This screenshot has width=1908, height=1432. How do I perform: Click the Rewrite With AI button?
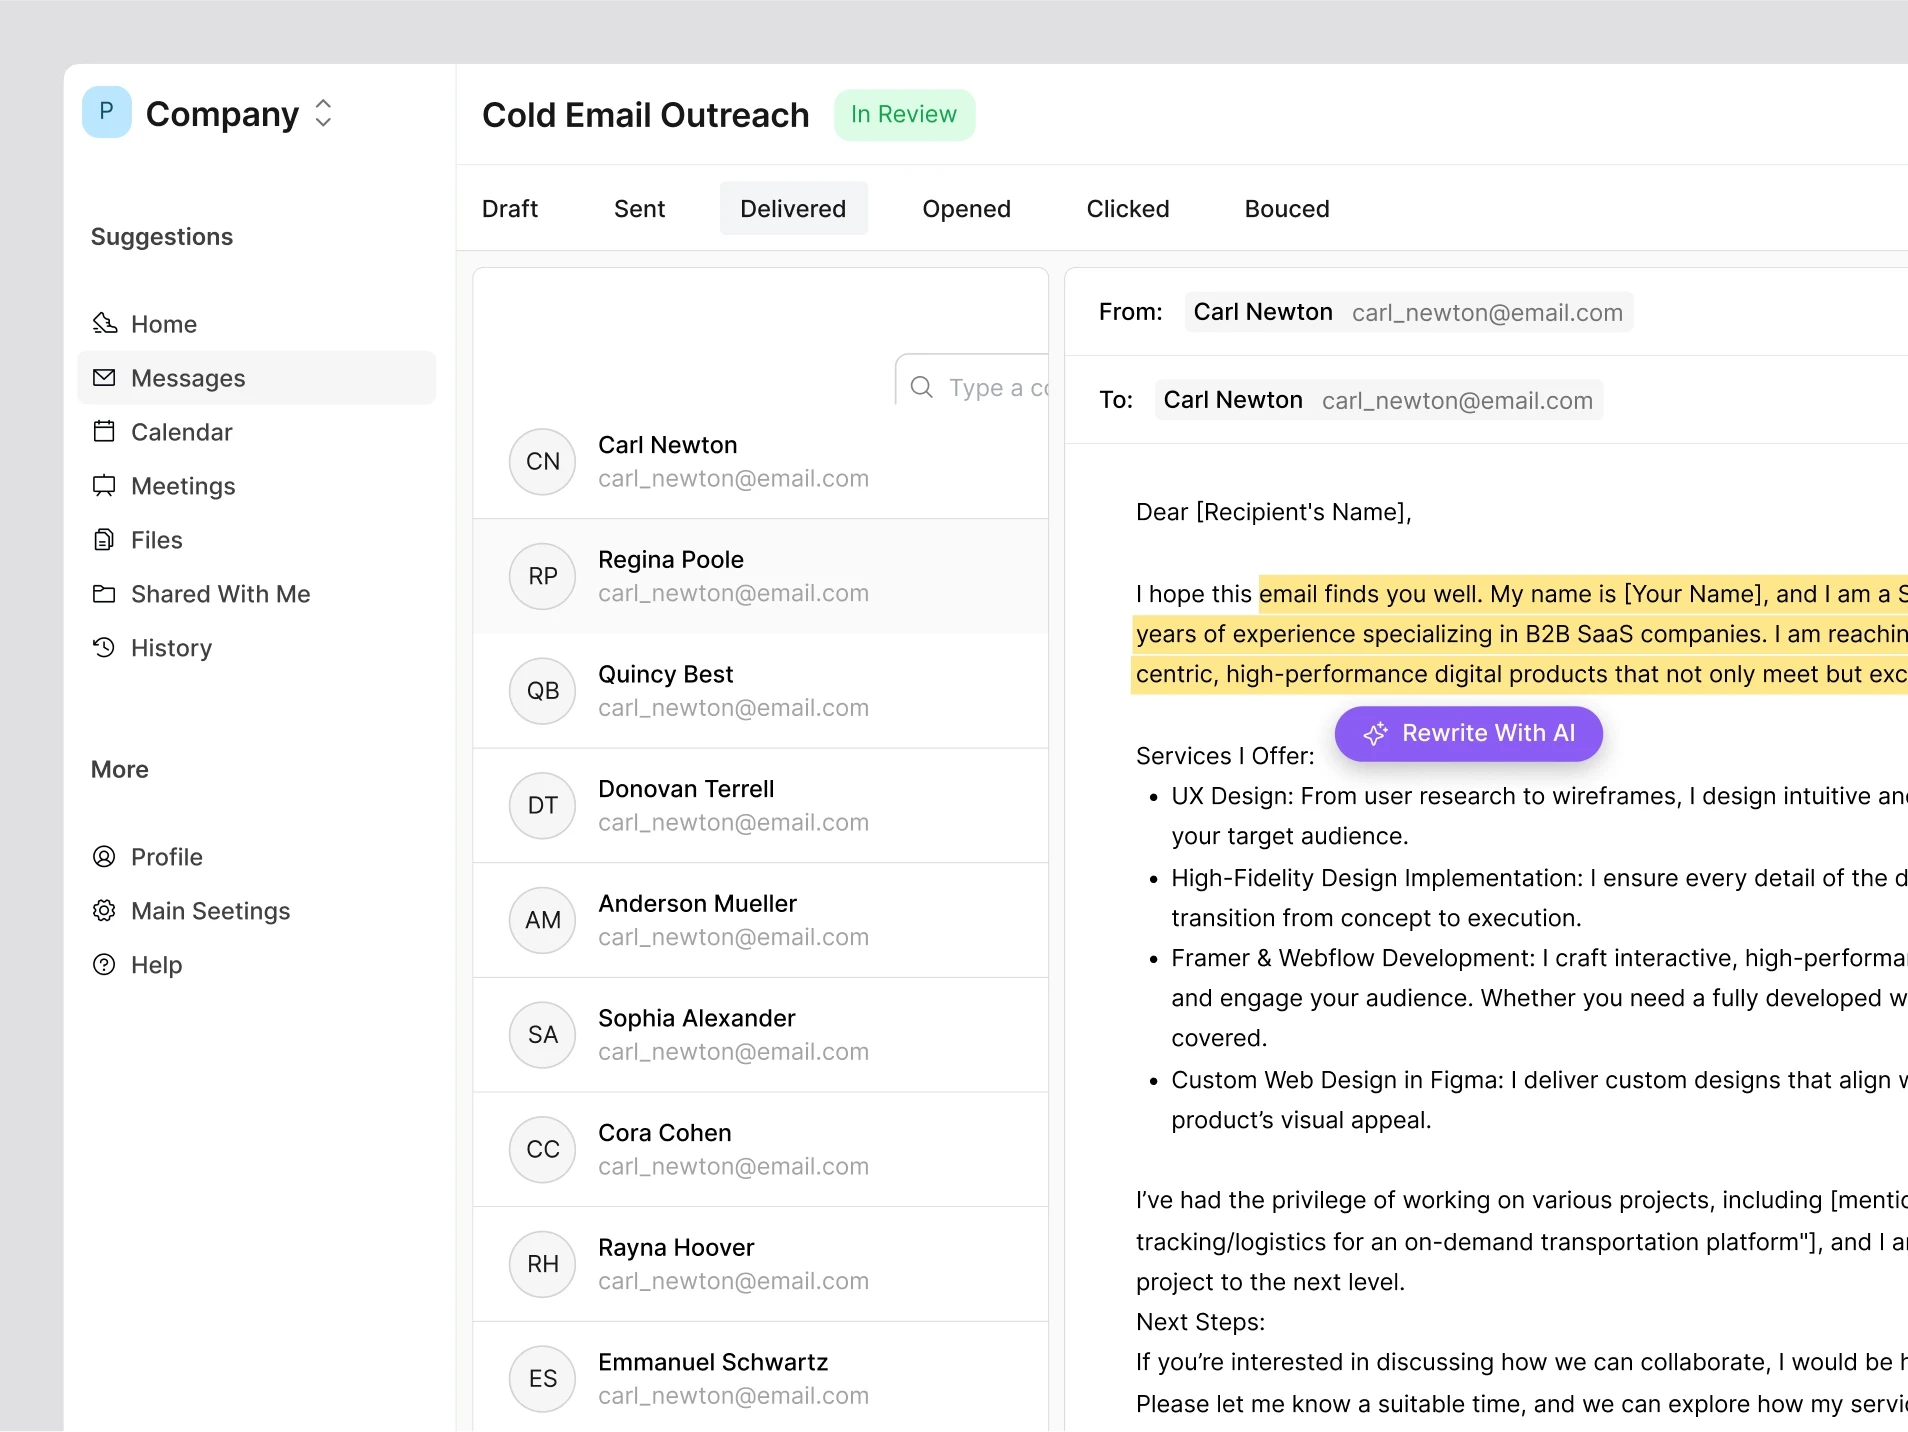pyautogui.click(x=1468, y=733)
